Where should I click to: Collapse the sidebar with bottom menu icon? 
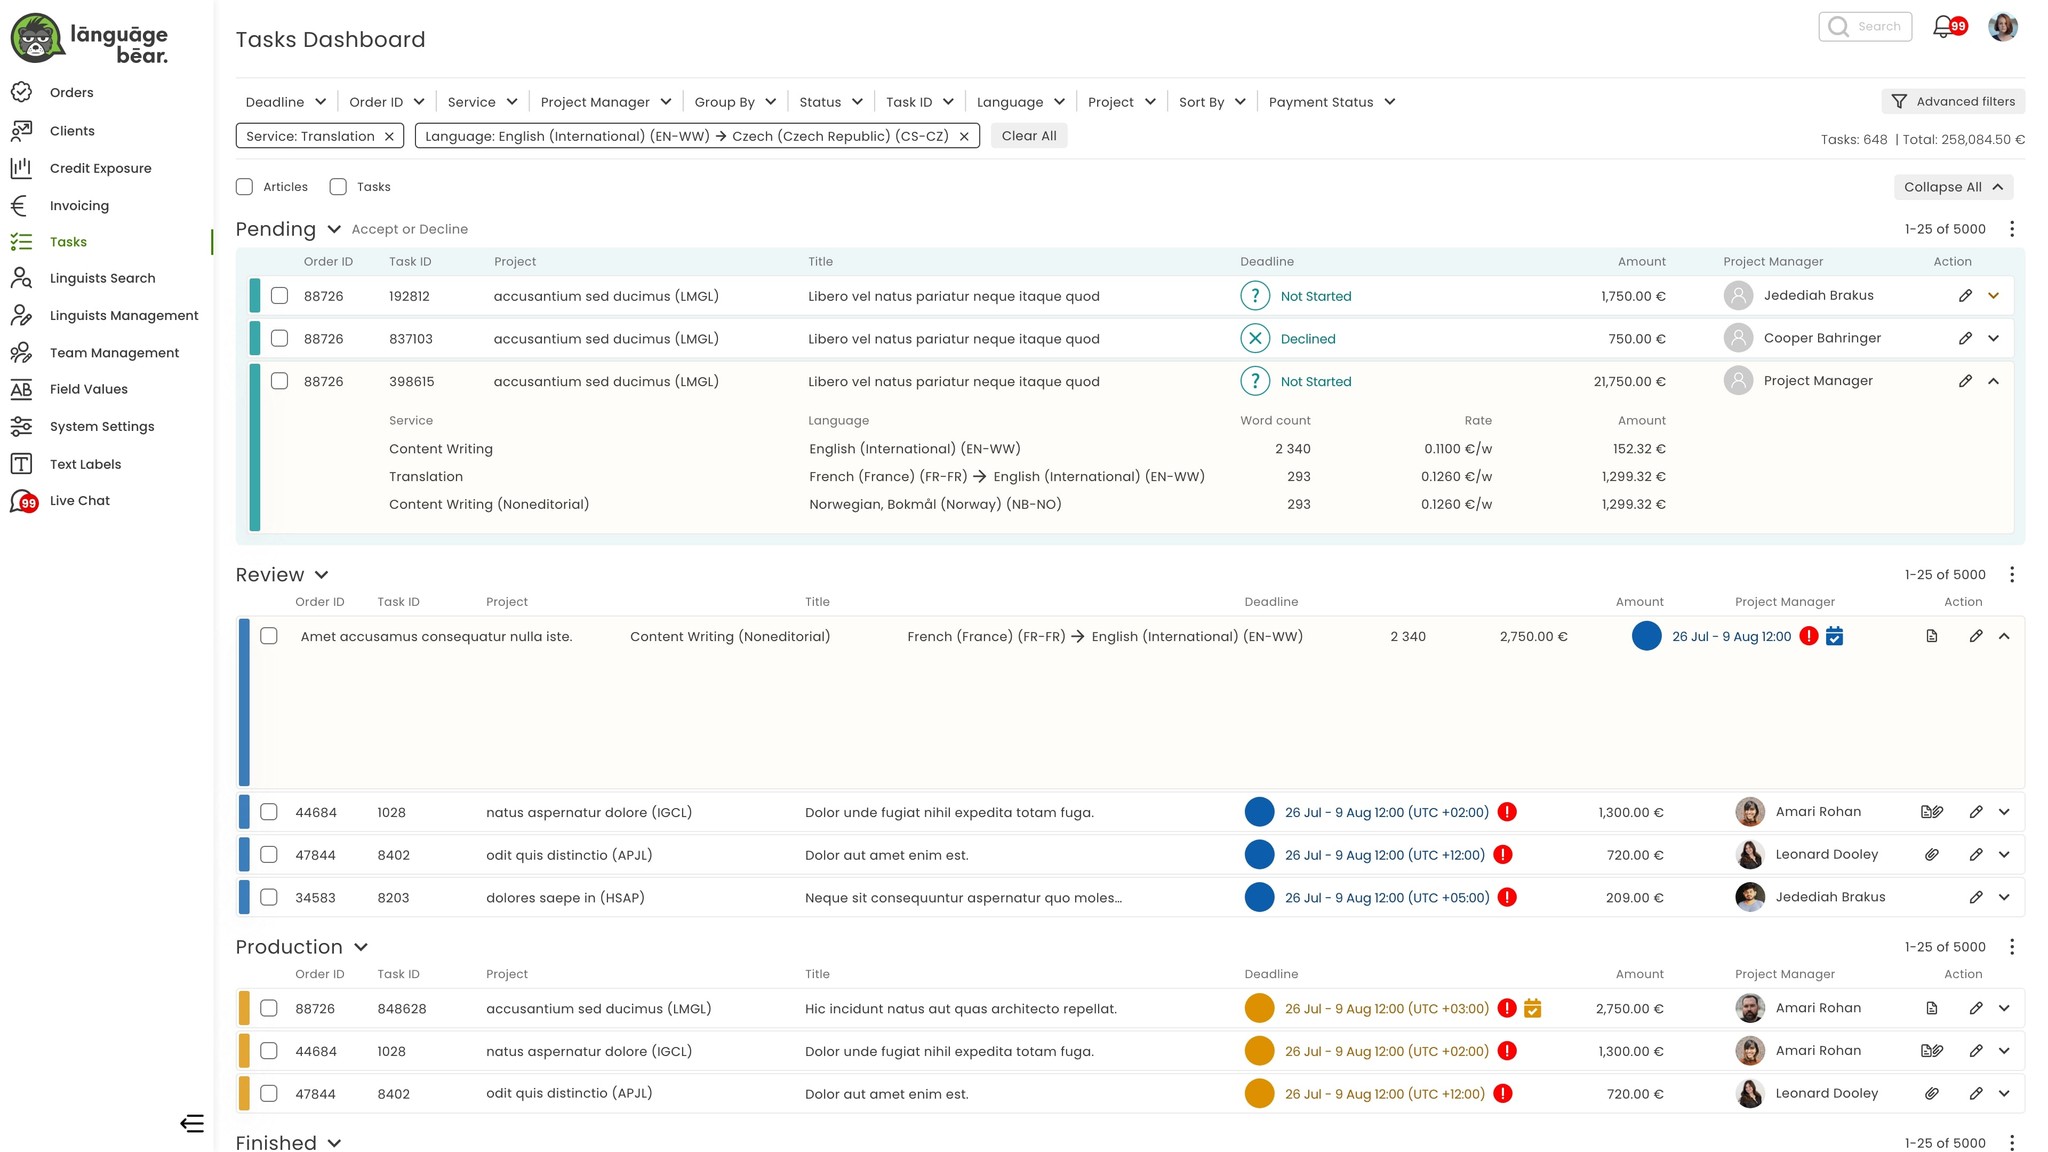[x=192, y=1124]
